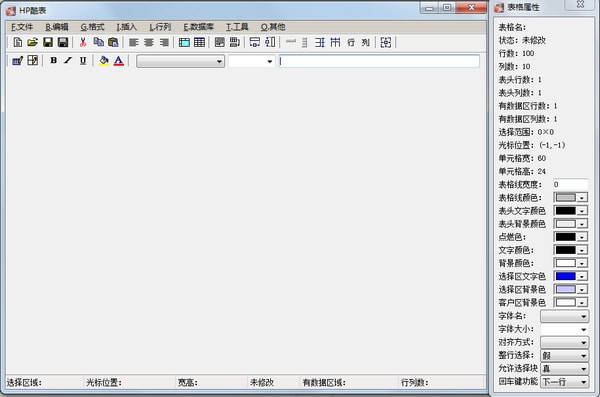Viewport: 600px width, 397px height.
Task: Click the toolbar cell content input field
Action: (x=379, y=61)
